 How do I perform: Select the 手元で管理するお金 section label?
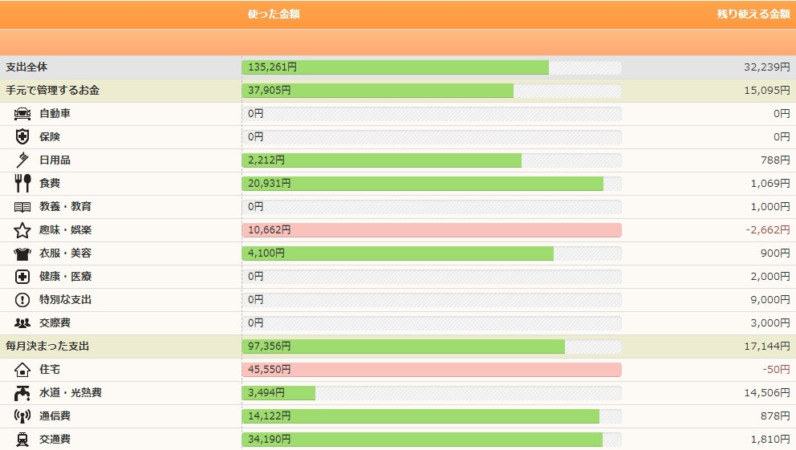tap(52, 90)
